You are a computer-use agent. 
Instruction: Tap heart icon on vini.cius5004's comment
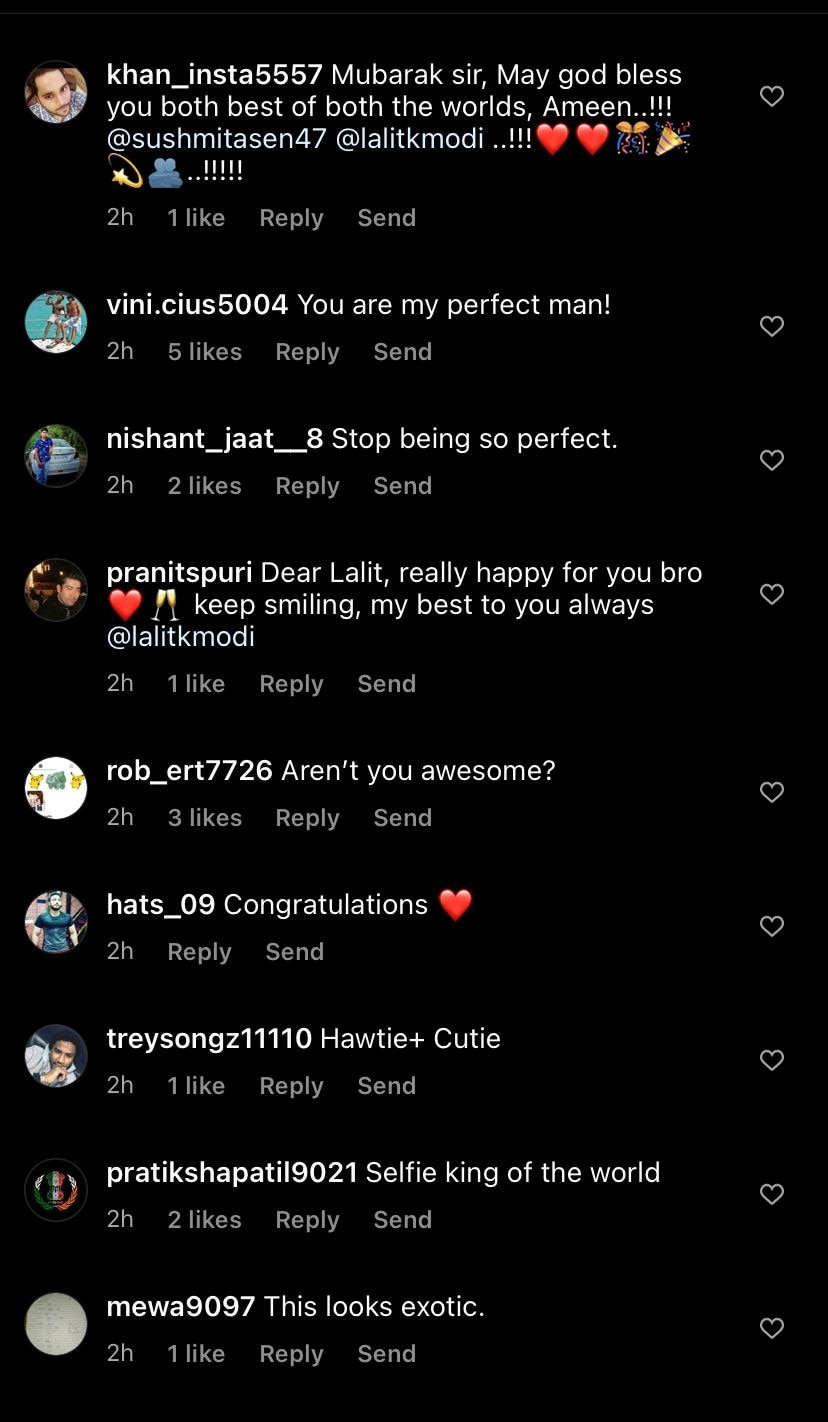click(x=771, y=326)
